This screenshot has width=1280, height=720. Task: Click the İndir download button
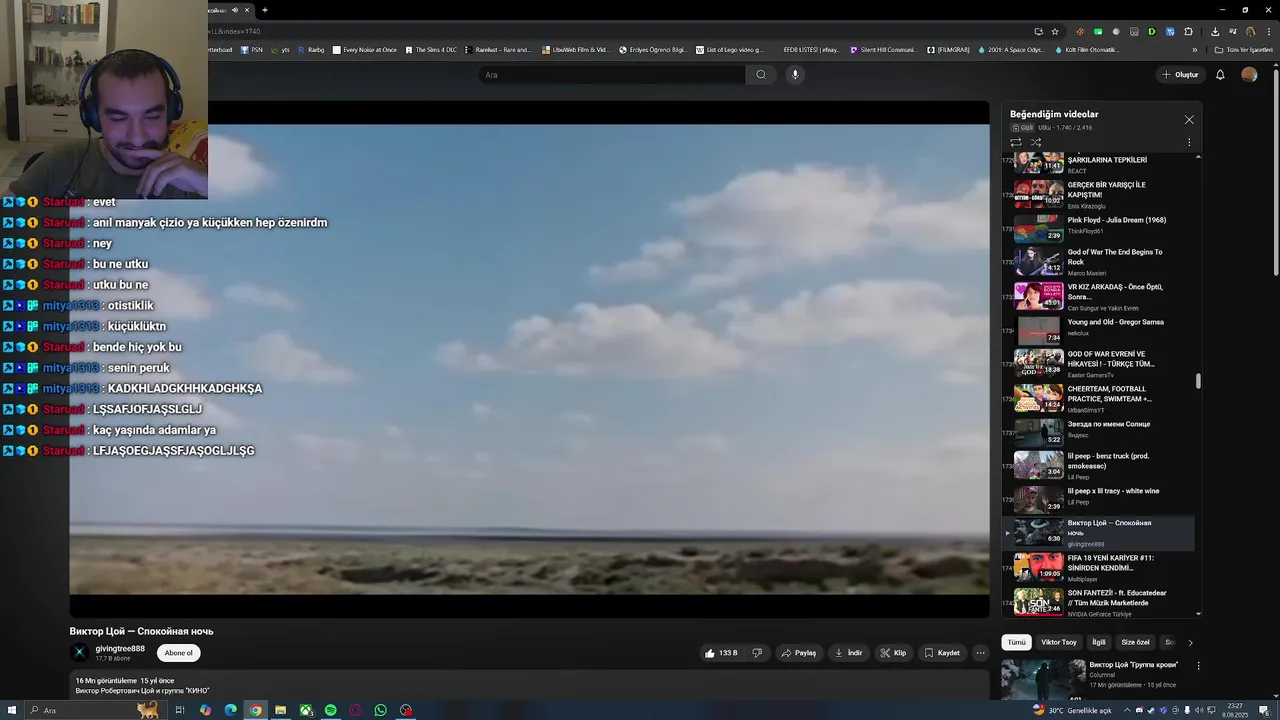pos(848,653)
